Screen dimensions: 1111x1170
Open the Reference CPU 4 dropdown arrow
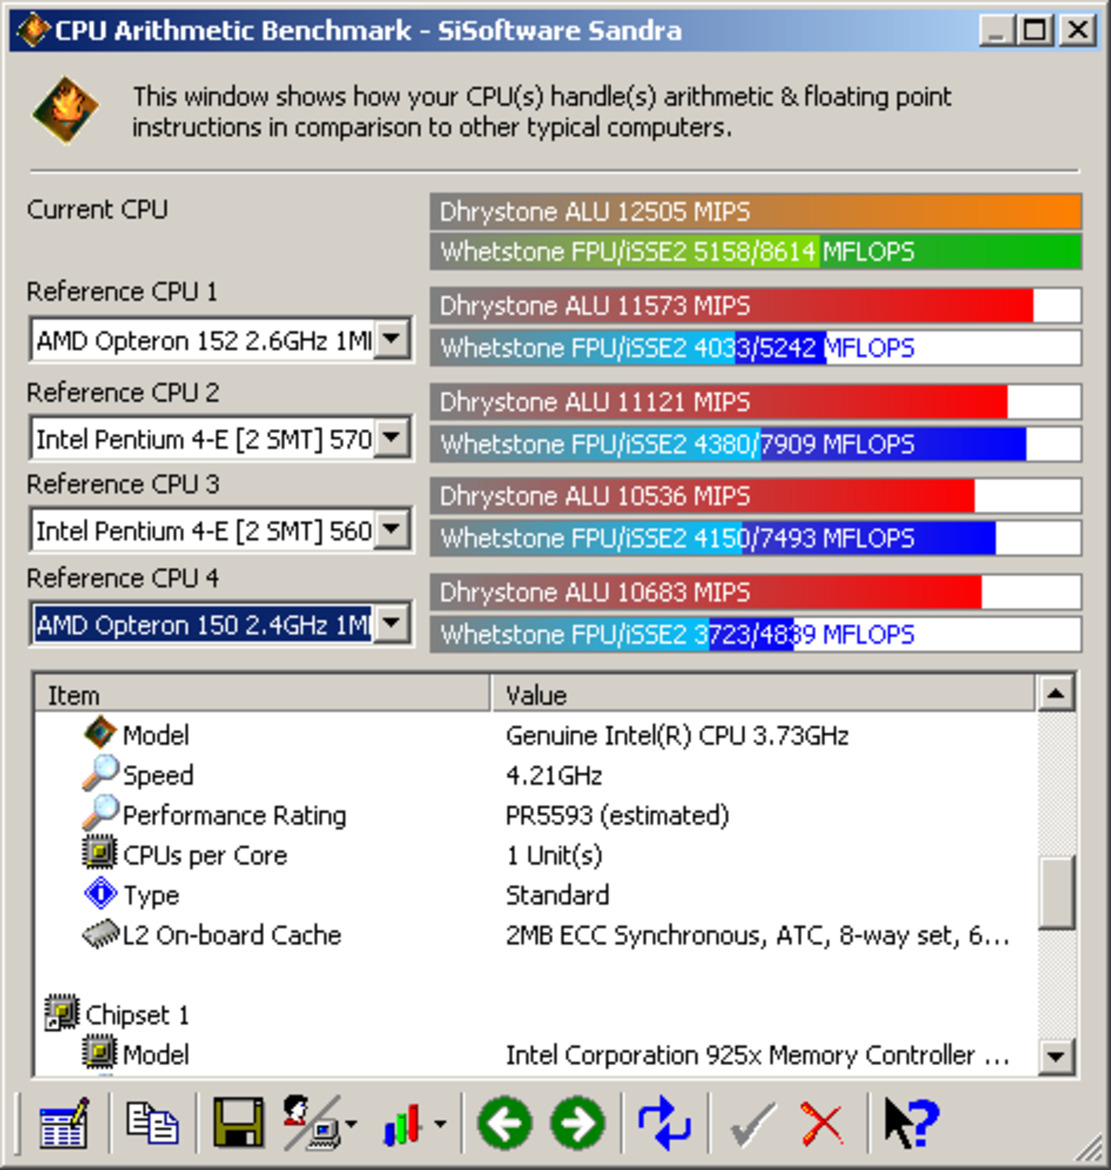(x=392, y=623)
